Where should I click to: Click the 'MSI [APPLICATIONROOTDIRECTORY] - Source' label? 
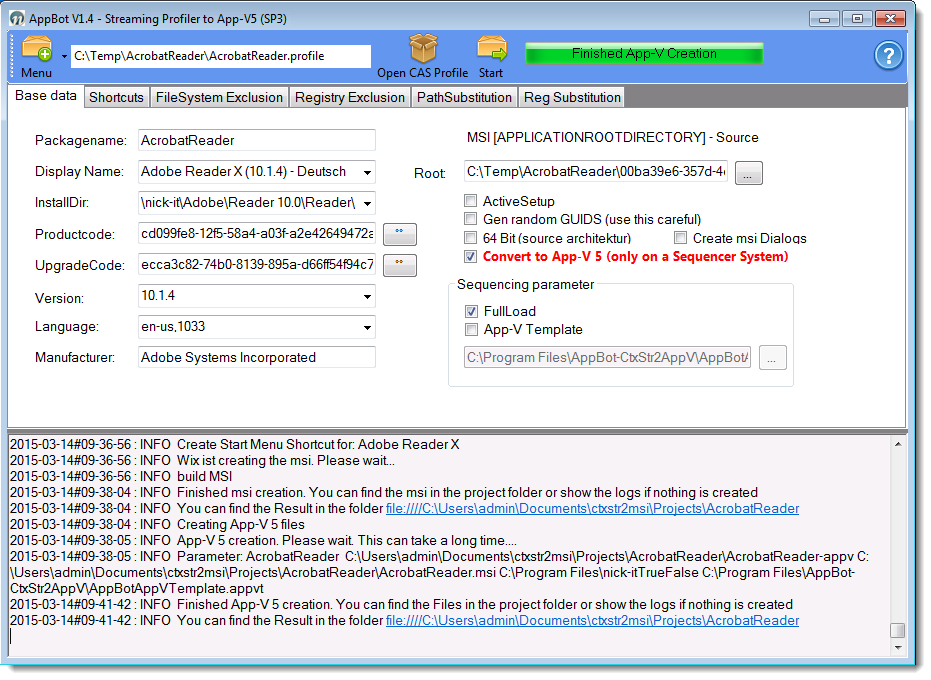pos(613,138)
